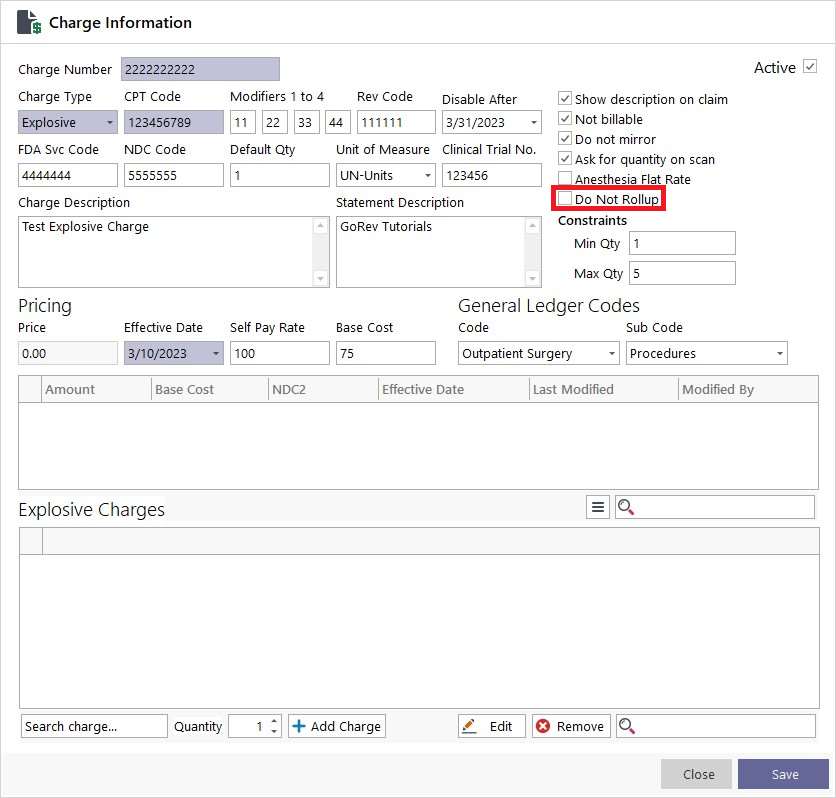Click the Self Pay Rate field
Image resolution: width=836 pixels, height=798 pixels.
[280, 353]
